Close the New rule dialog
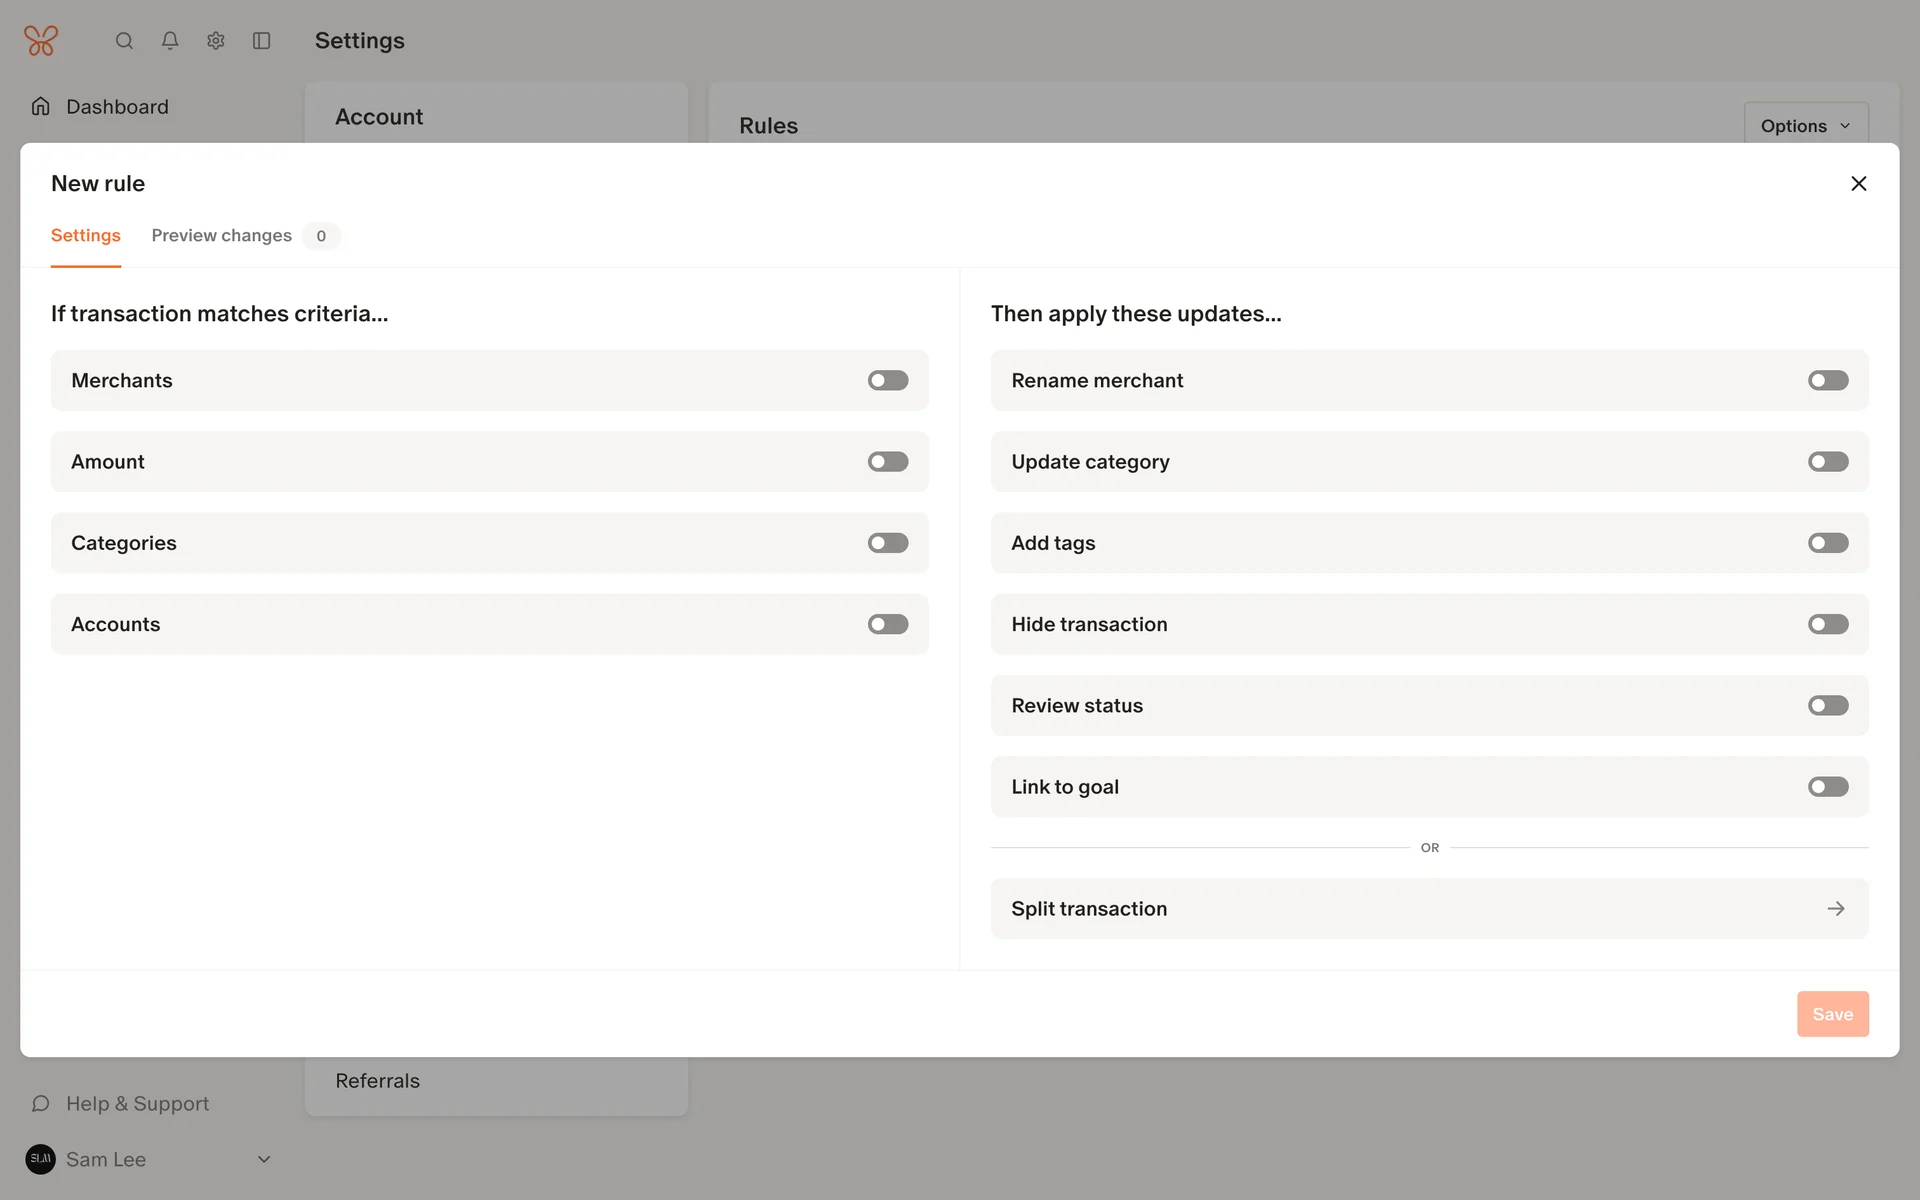 (x=1858, y=184)
